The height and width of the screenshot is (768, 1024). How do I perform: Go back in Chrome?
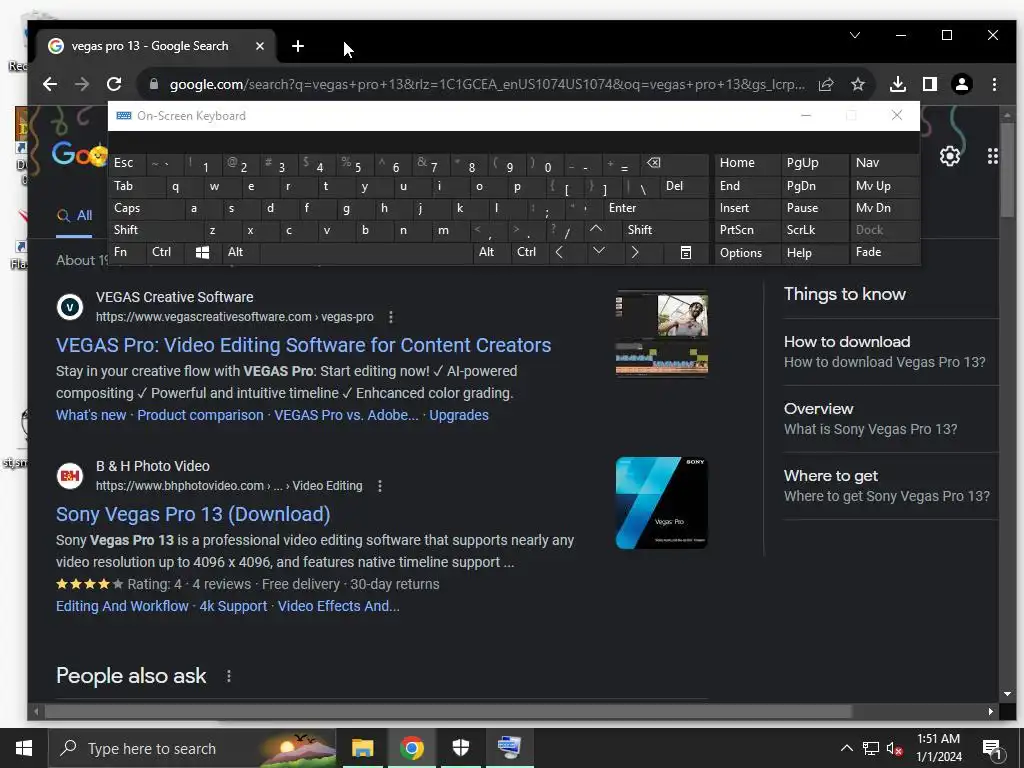(x=50, y=84)
